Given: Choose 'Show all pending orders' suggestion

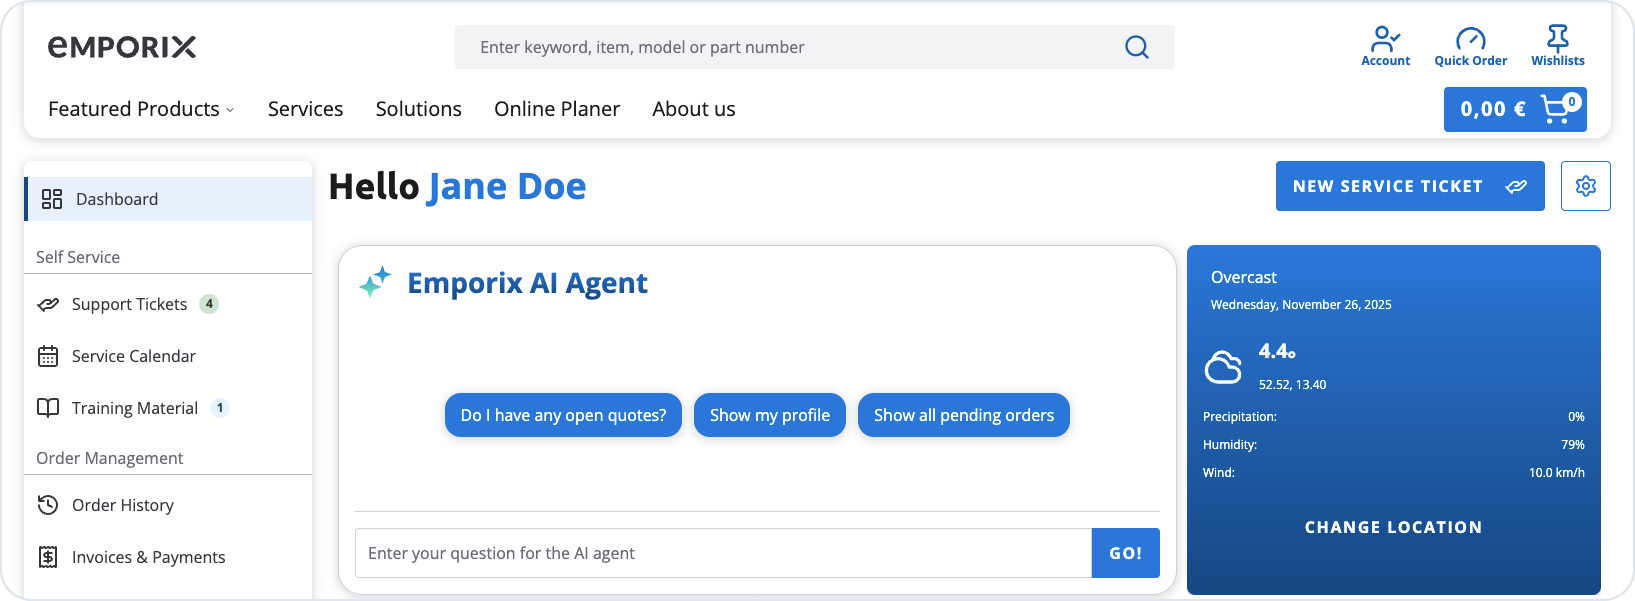Looking at the screenshot, I should (963, 415).
